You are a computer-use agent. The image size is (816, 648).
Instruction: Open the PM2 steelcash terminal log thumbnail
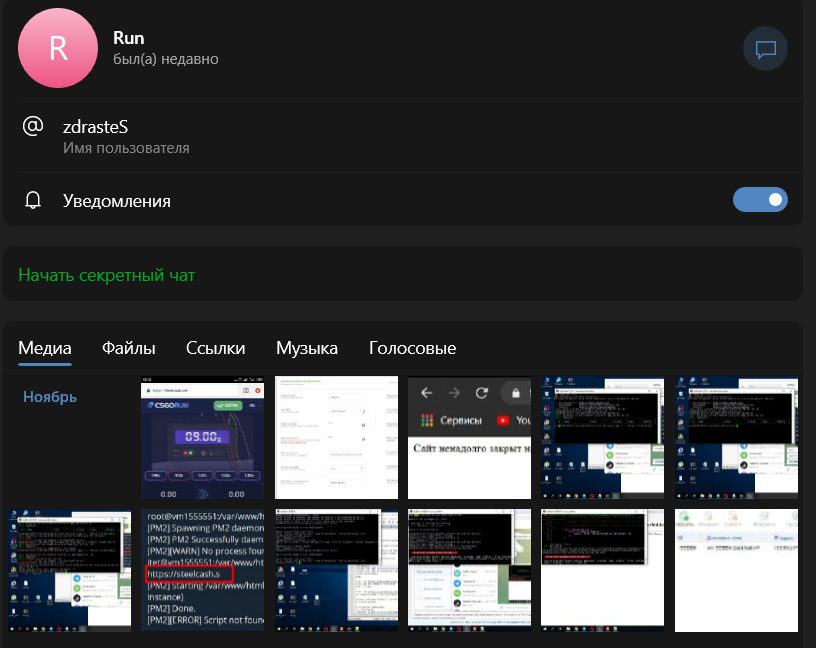202,570
